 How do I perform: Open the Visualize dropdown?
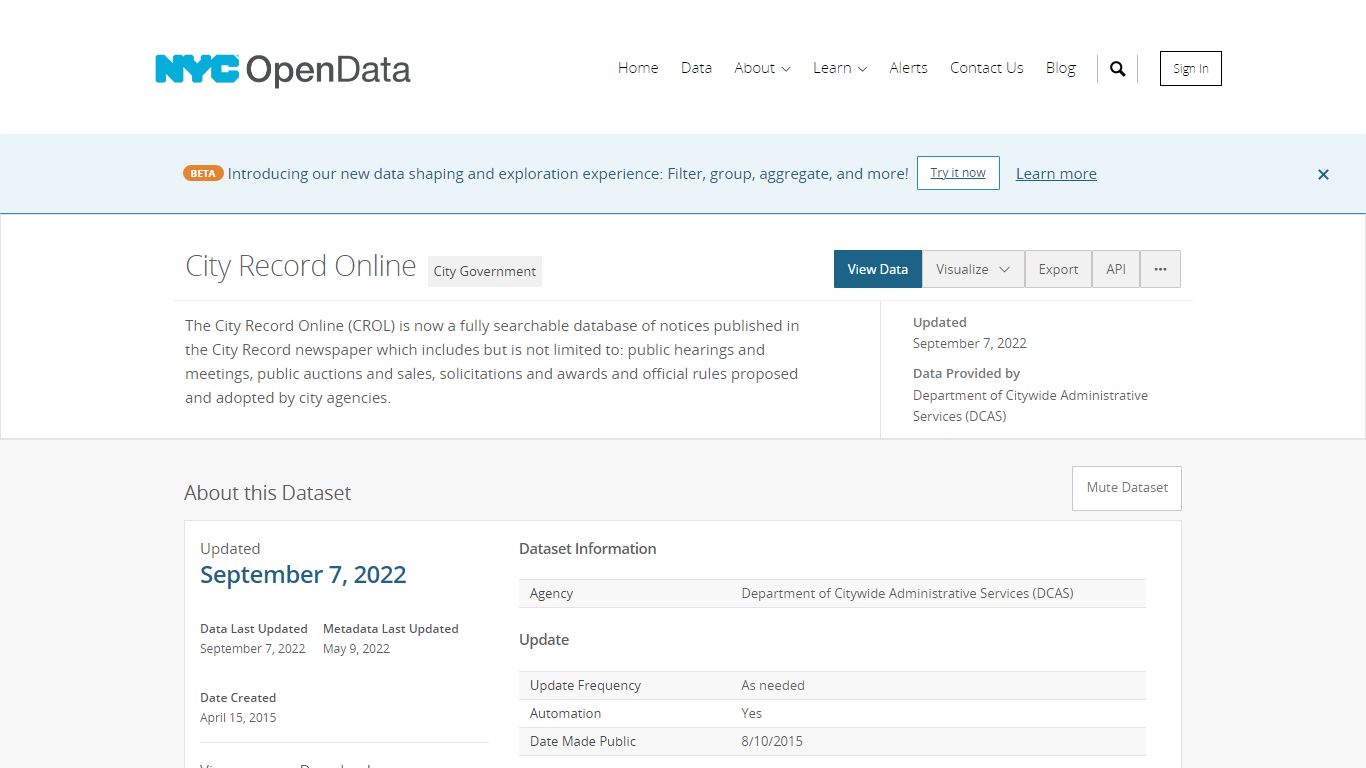tap(973, 269)
